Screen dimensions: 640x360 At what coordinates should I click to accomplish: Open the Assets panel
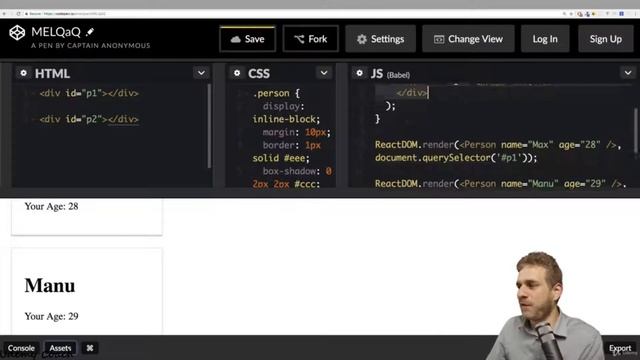pos(60,348)
